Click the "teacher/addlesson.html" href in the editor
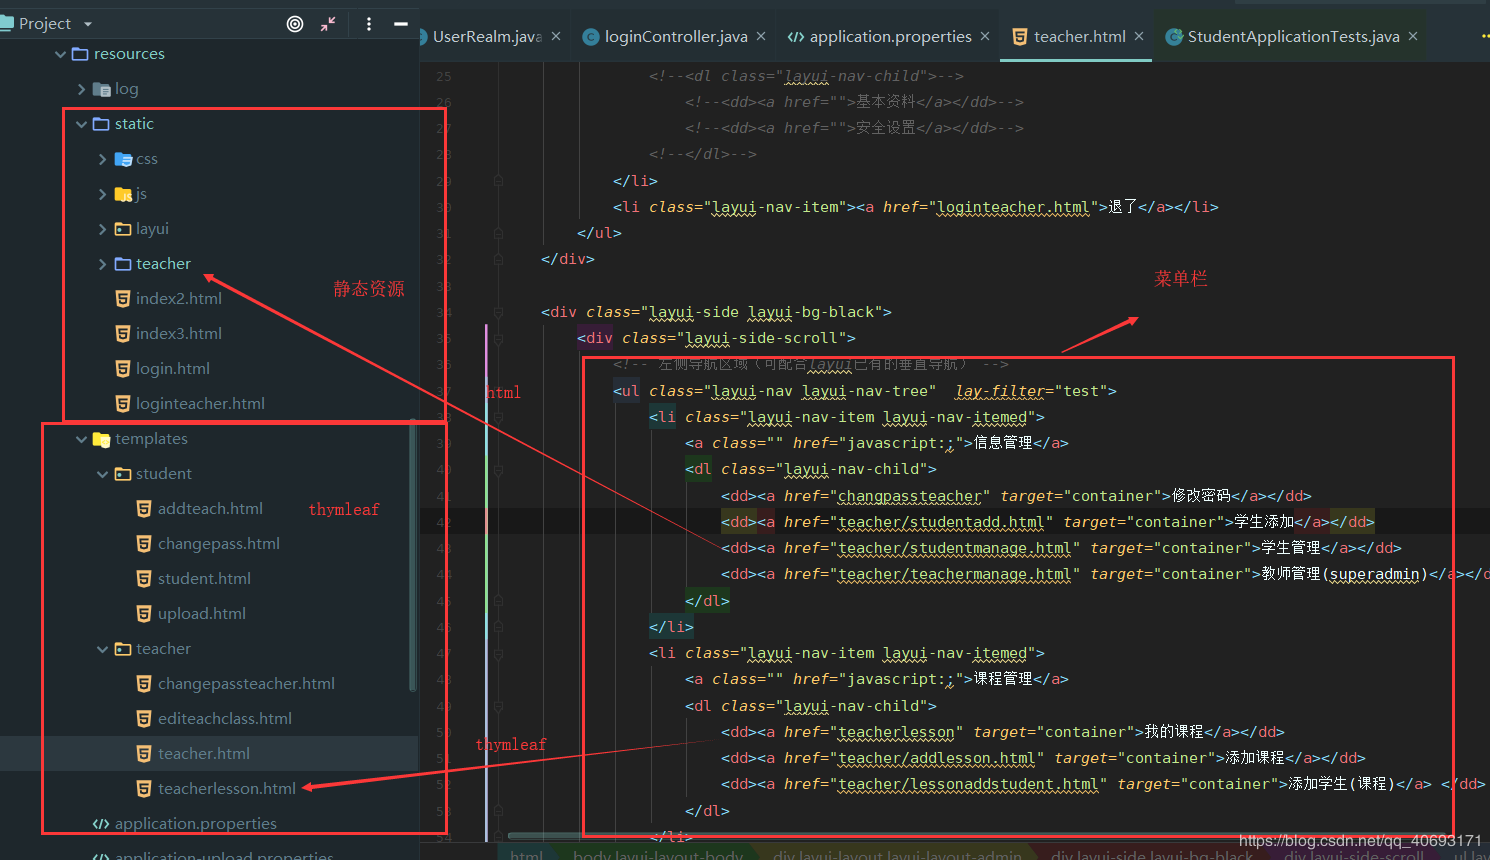 937,758
